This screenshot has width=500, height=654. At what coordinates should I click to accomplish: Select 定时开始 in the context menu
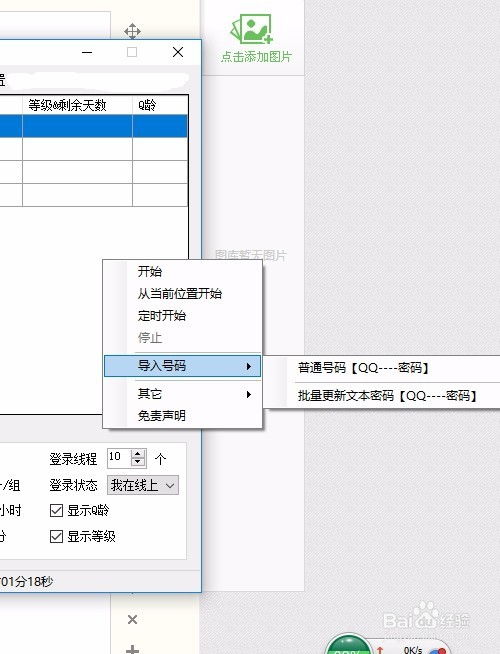tap(182, 316)
